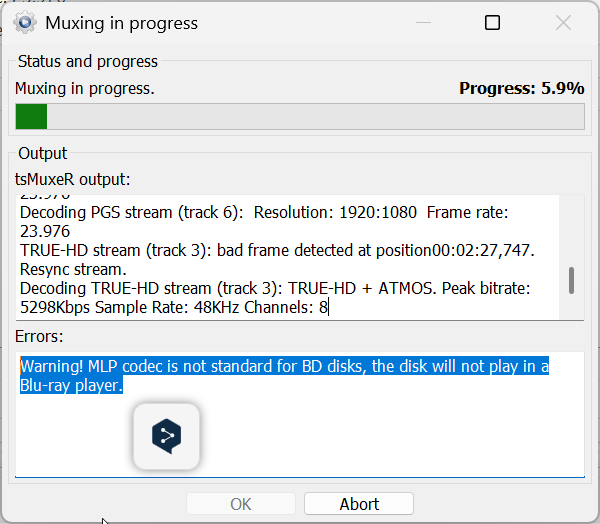This screenshot has height=524, width=600.
Task: Click the greyed-out OK button
Action: coord(241,504)
